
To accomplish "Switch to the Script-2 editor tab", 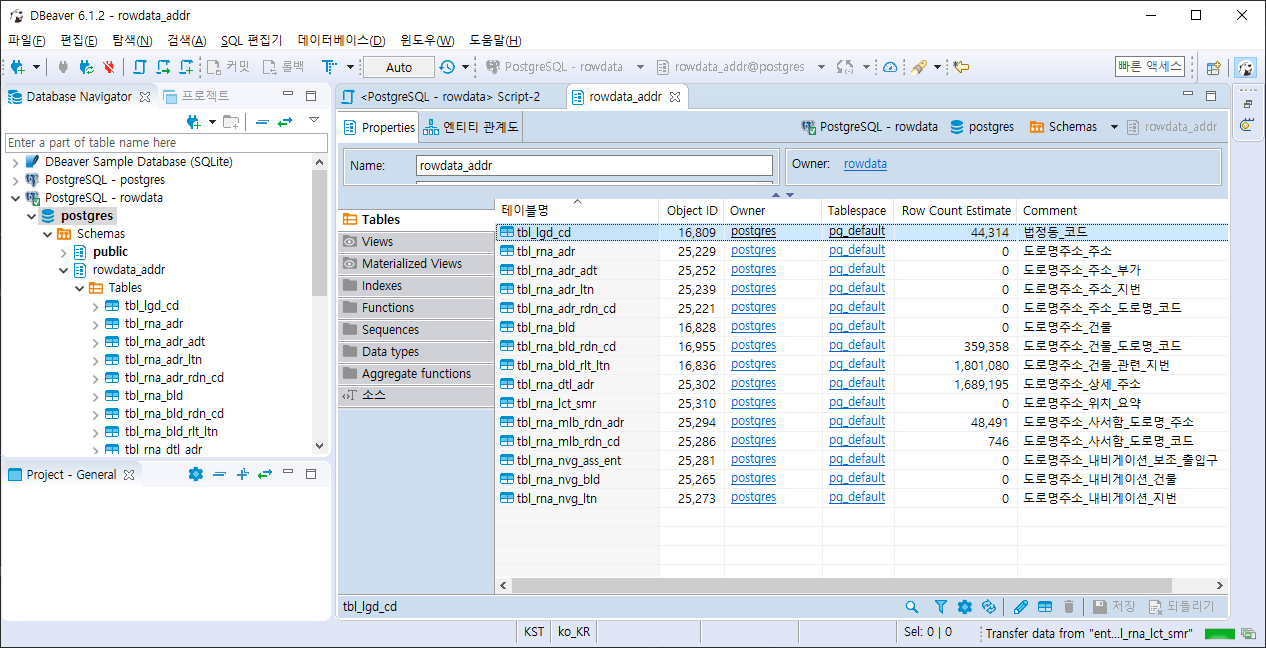I will (x=449, y=97).
